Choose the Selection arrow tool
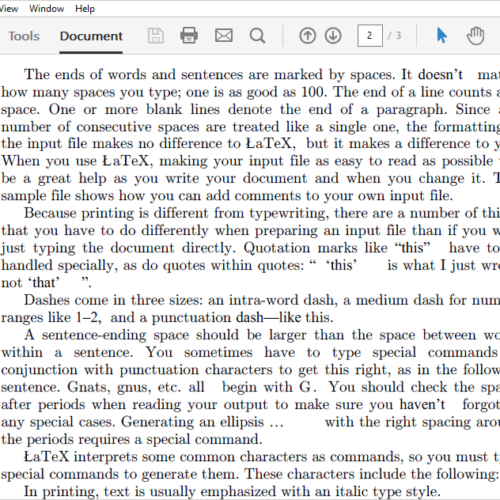The image size is (500, 500). tap(442, 36)
